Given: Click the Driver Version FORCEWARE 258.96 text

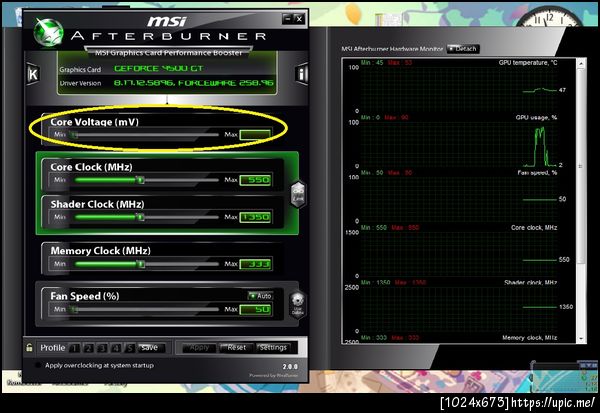Looking at the screenshot, I should pyautogui.click(x=194, y=83).
